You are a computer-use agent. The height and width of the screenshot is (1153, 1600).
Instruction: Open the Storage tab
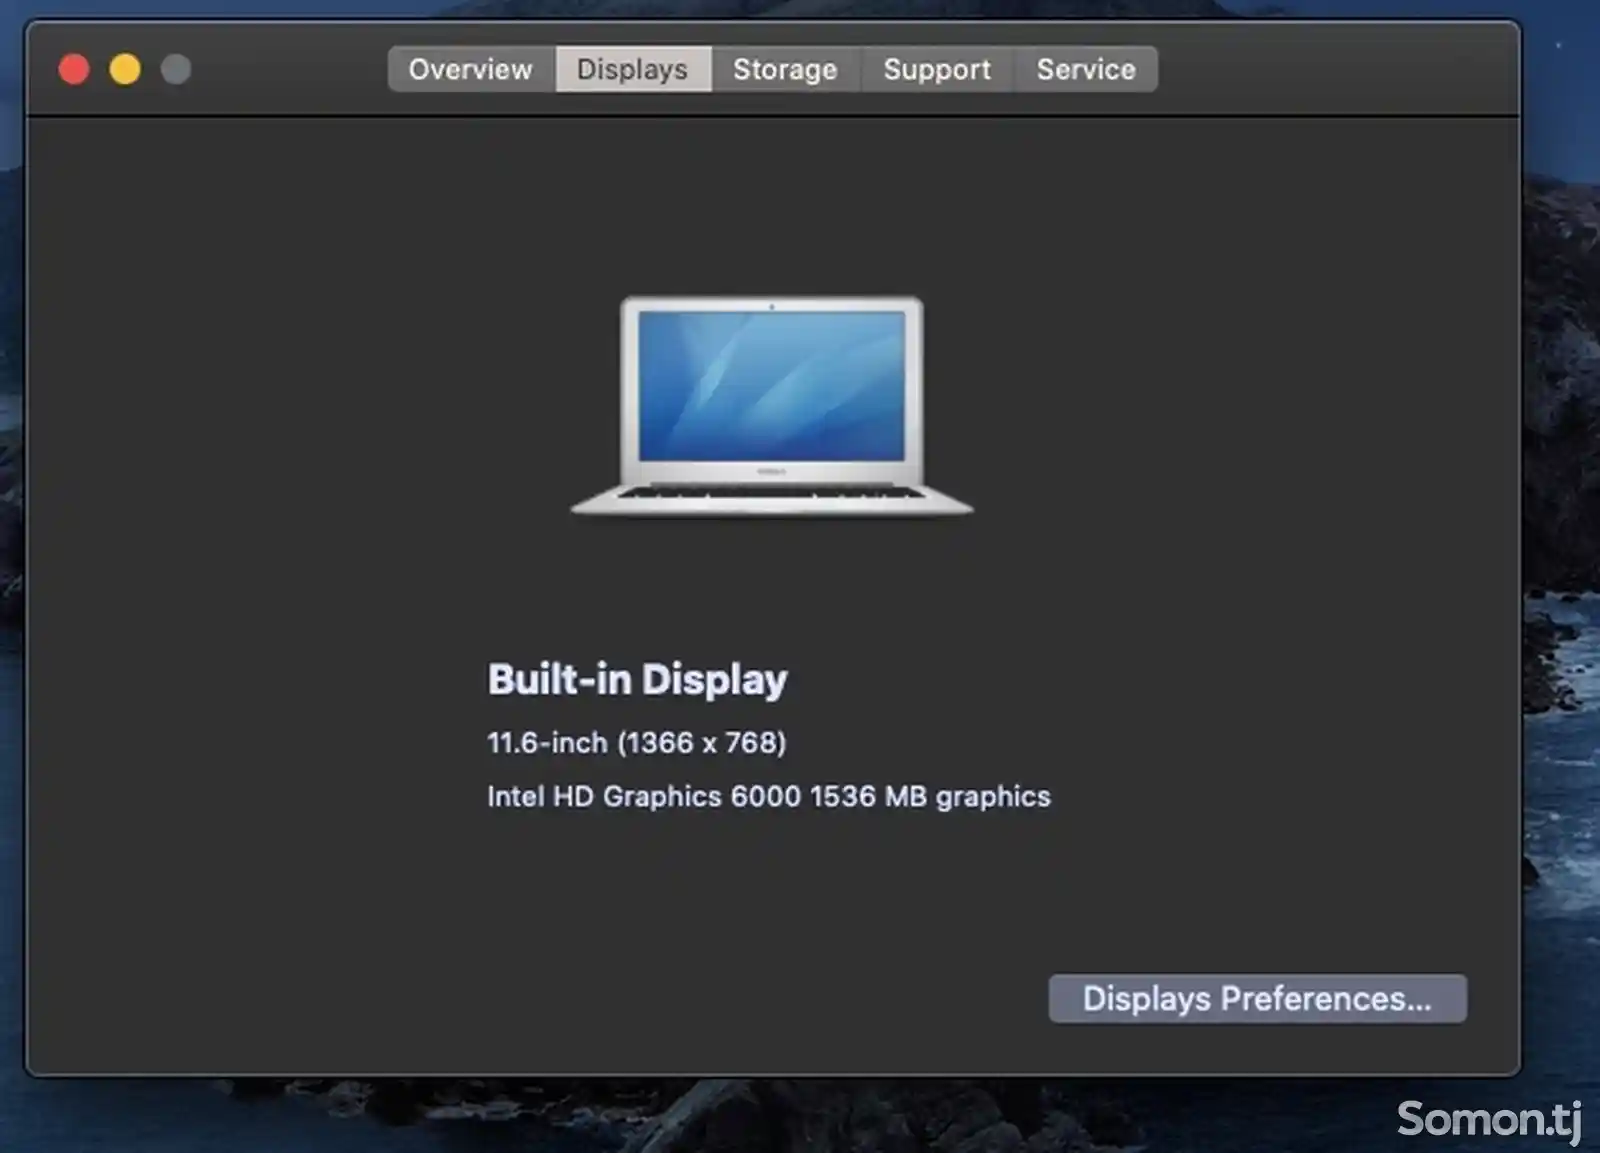click(785, 69)
